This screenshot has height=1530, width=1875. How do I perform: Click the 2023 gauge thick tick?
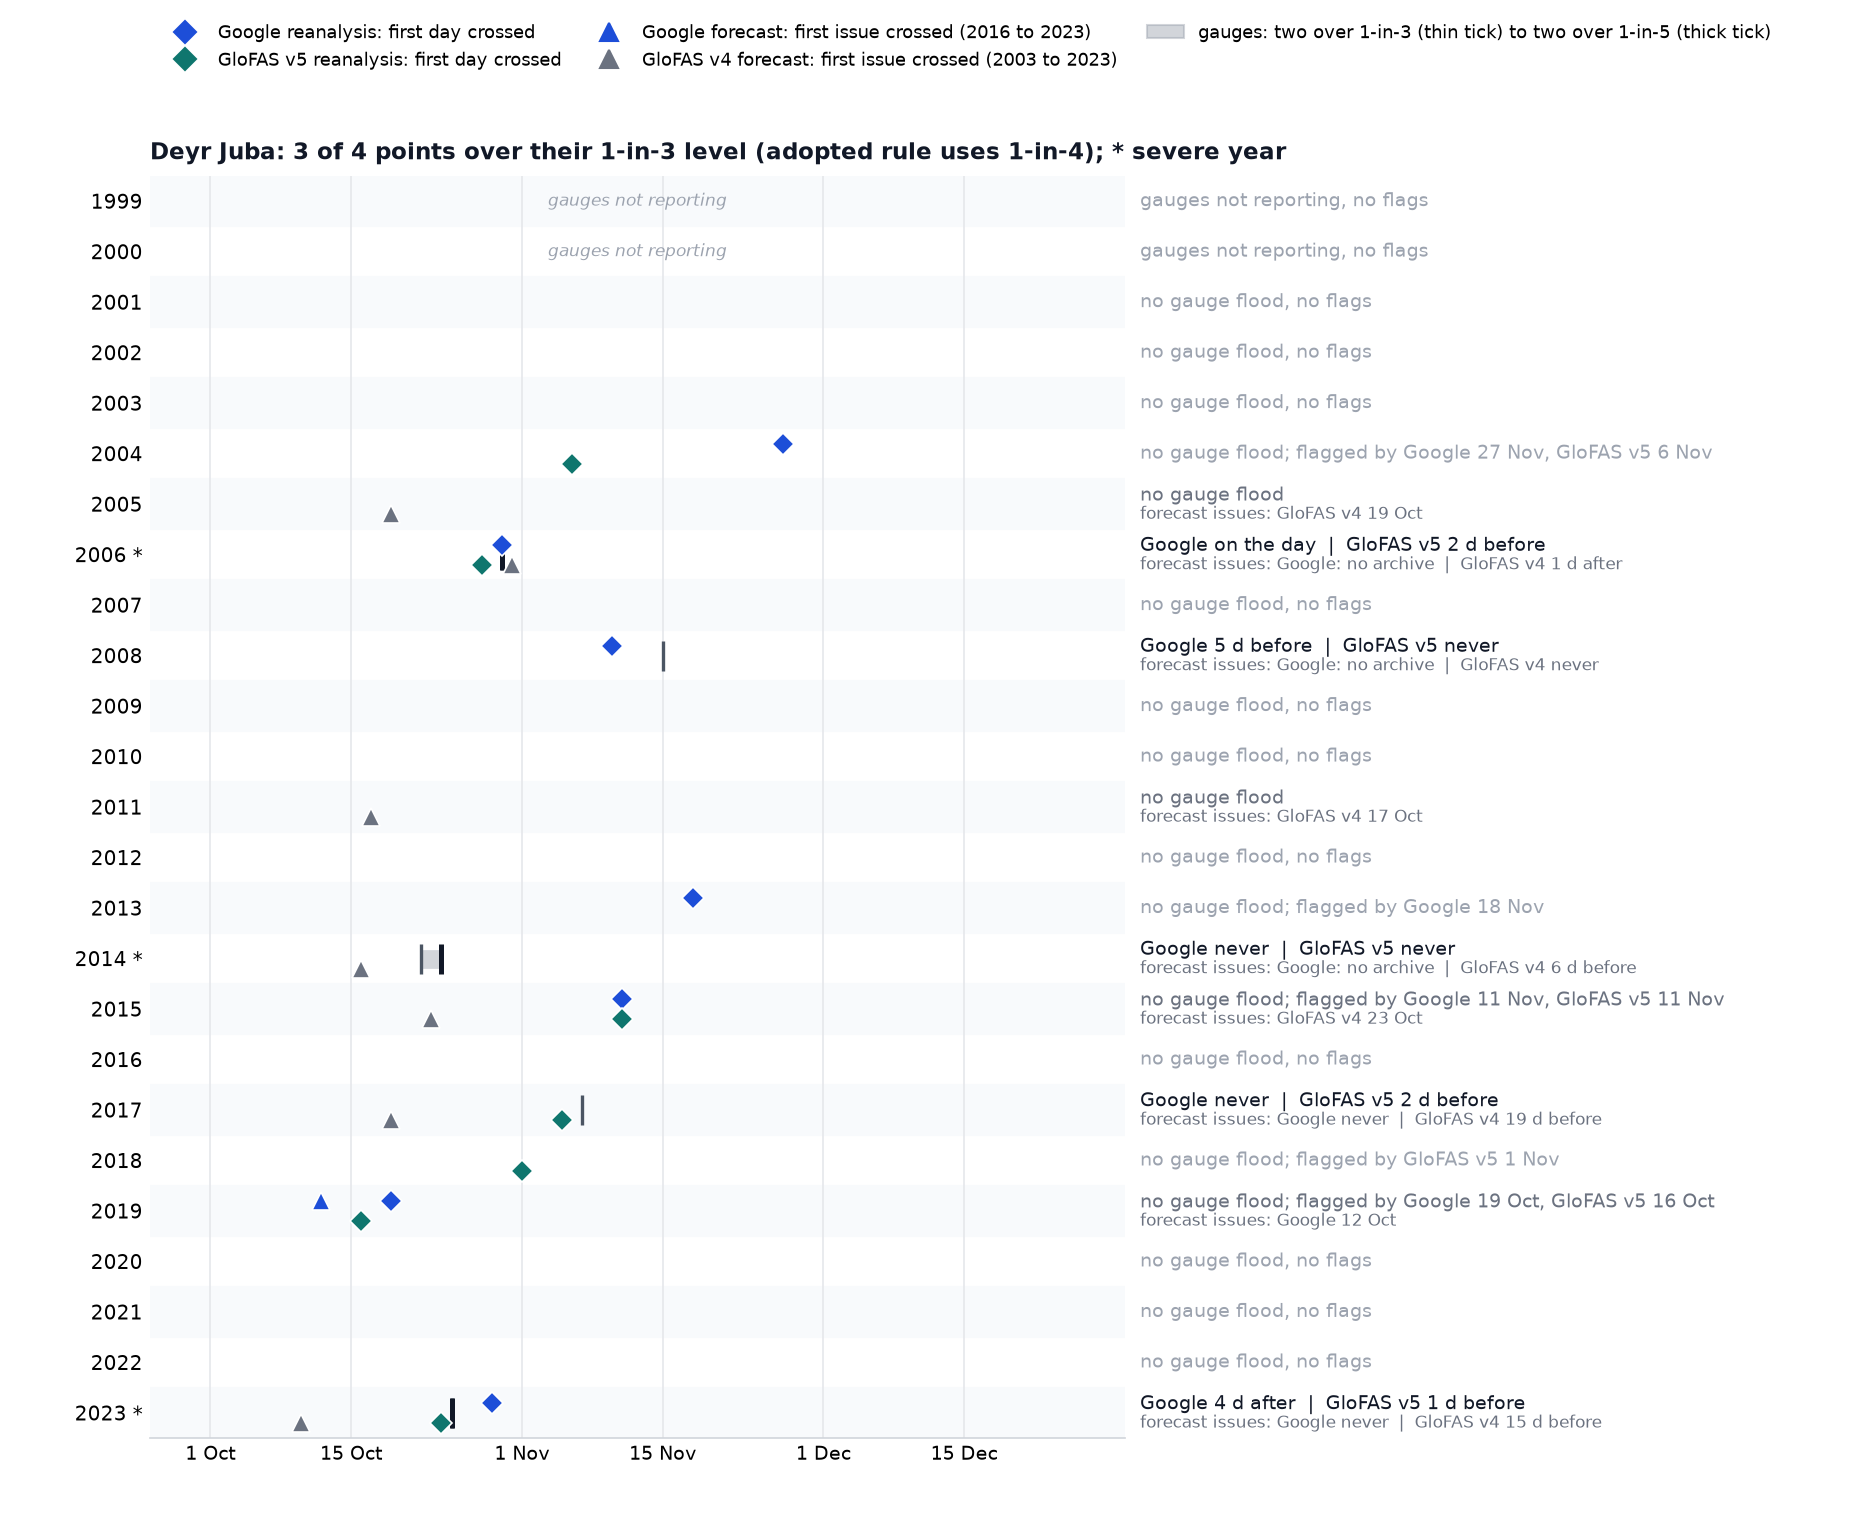point(452,1413)
